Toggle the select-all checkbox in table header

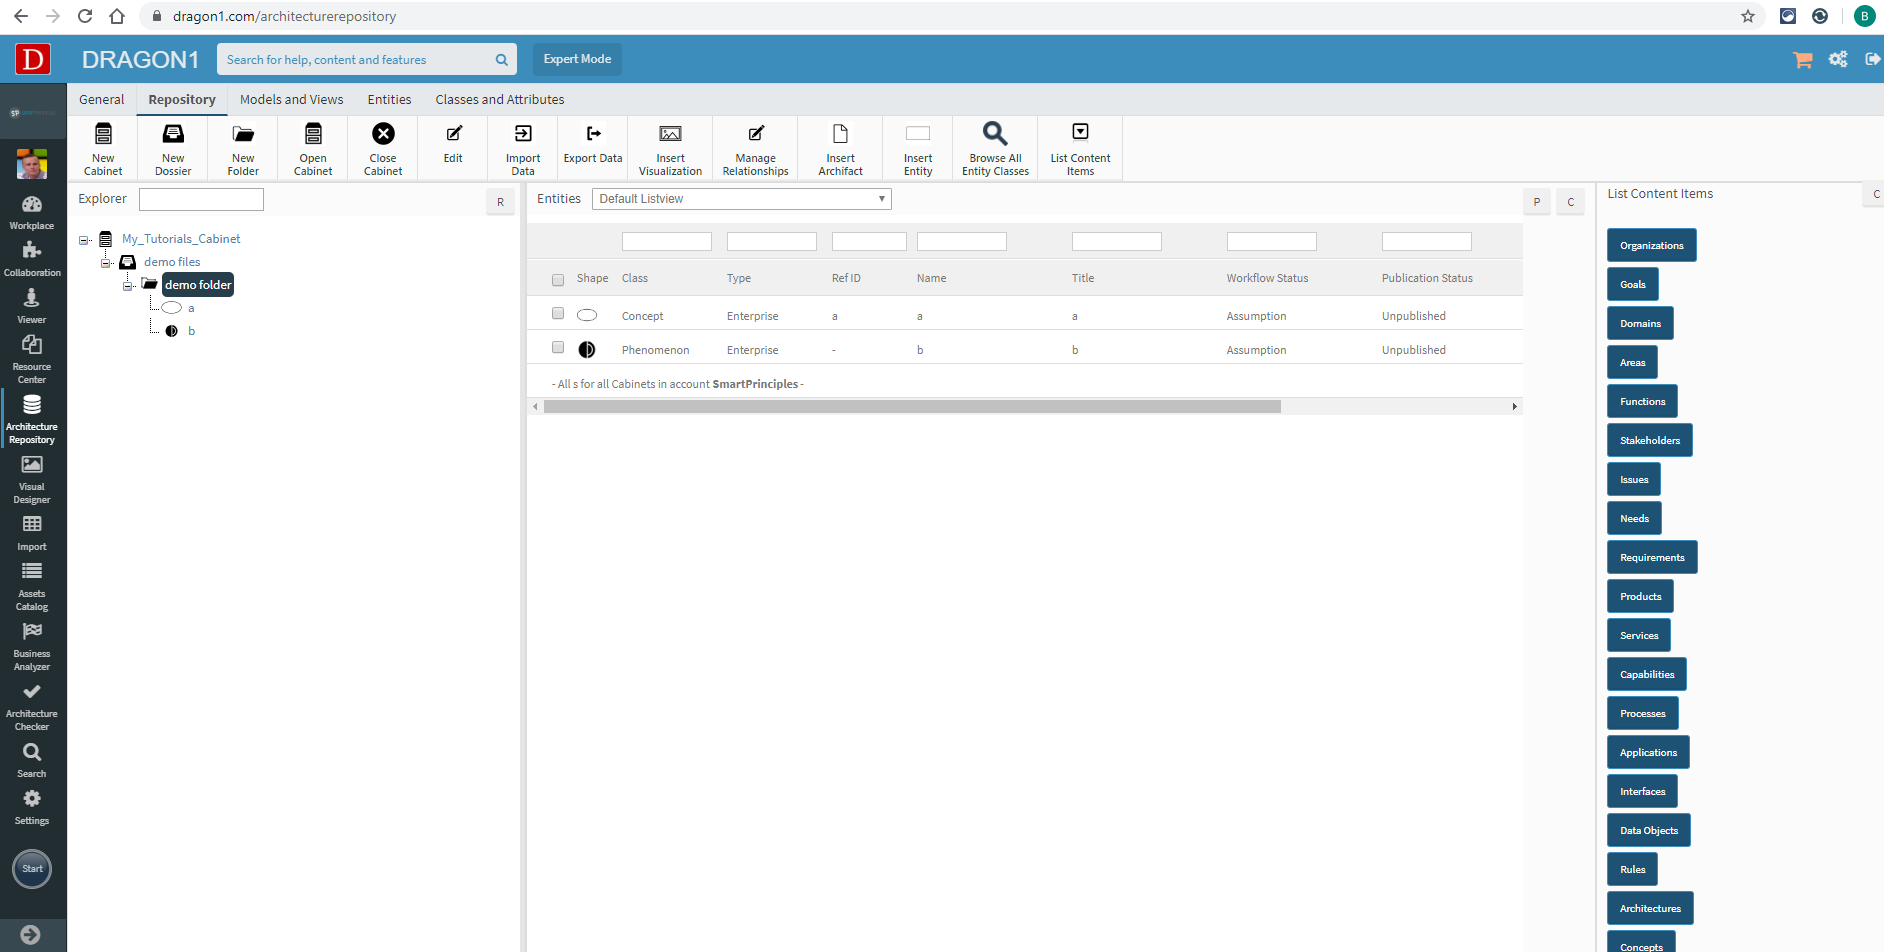(x=558, y=280)
